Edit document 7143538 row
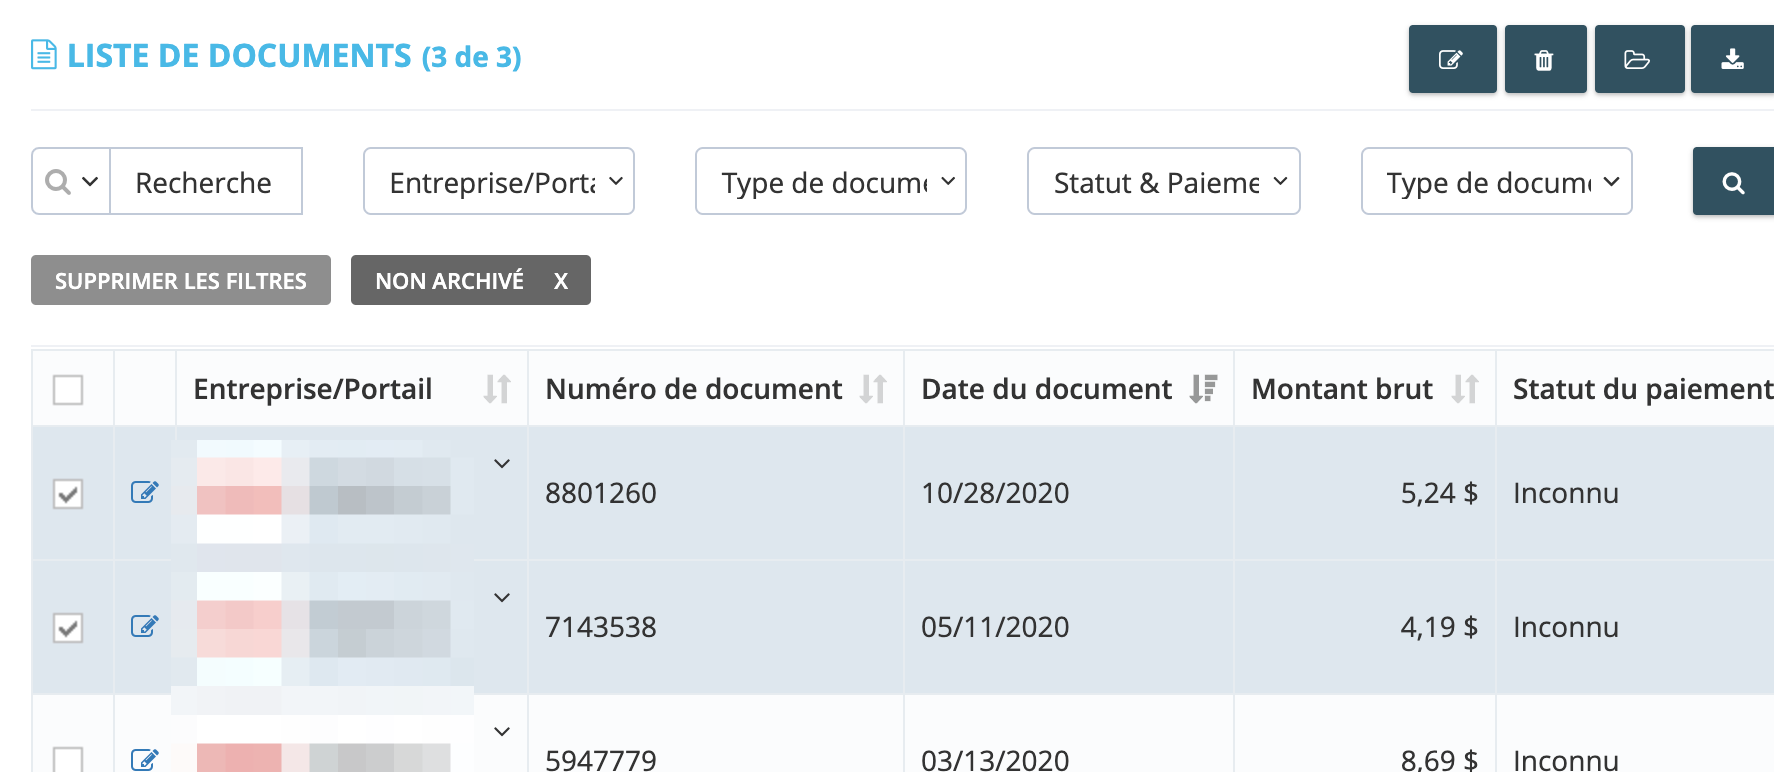 pos(145,626)
